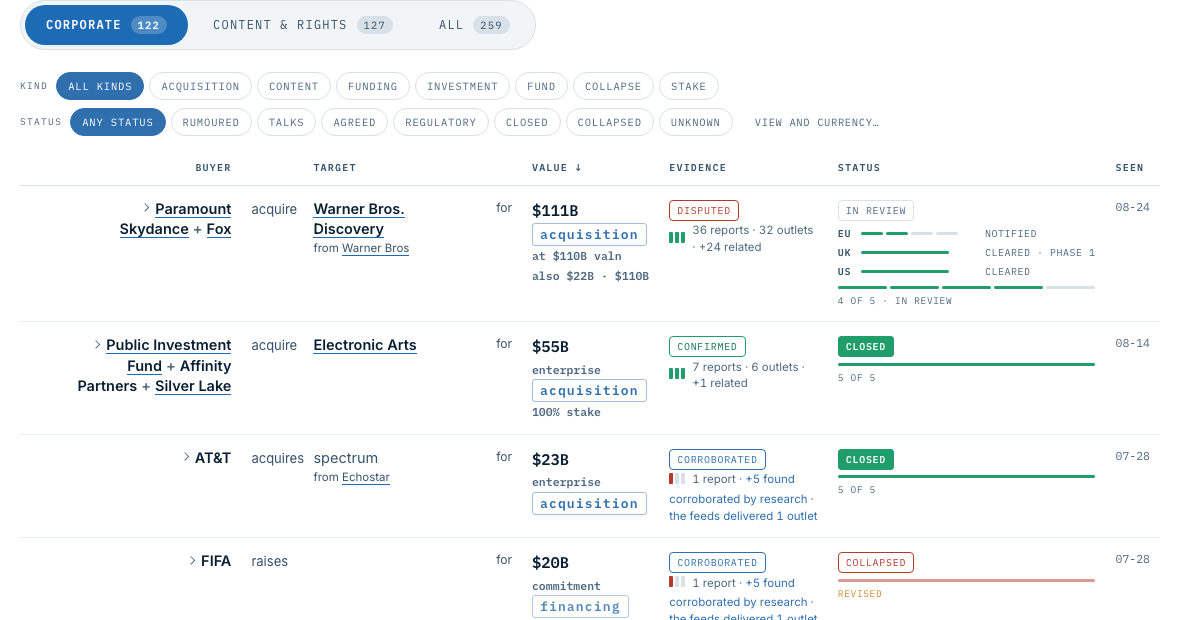Click the 4 of 5 stage progress bar
This screenshot has height=620, width=1180.
pos(966,287)
